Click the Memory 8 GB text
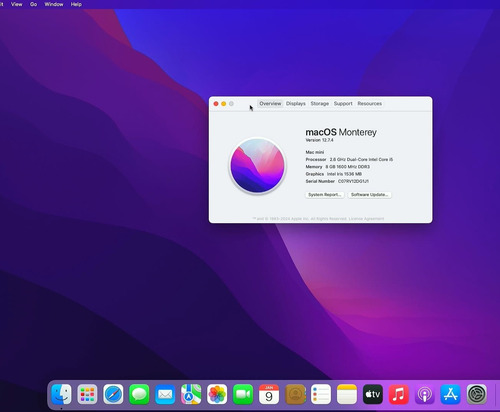The image size is (500, 412). pyautogui.click(x=338, y=167)
